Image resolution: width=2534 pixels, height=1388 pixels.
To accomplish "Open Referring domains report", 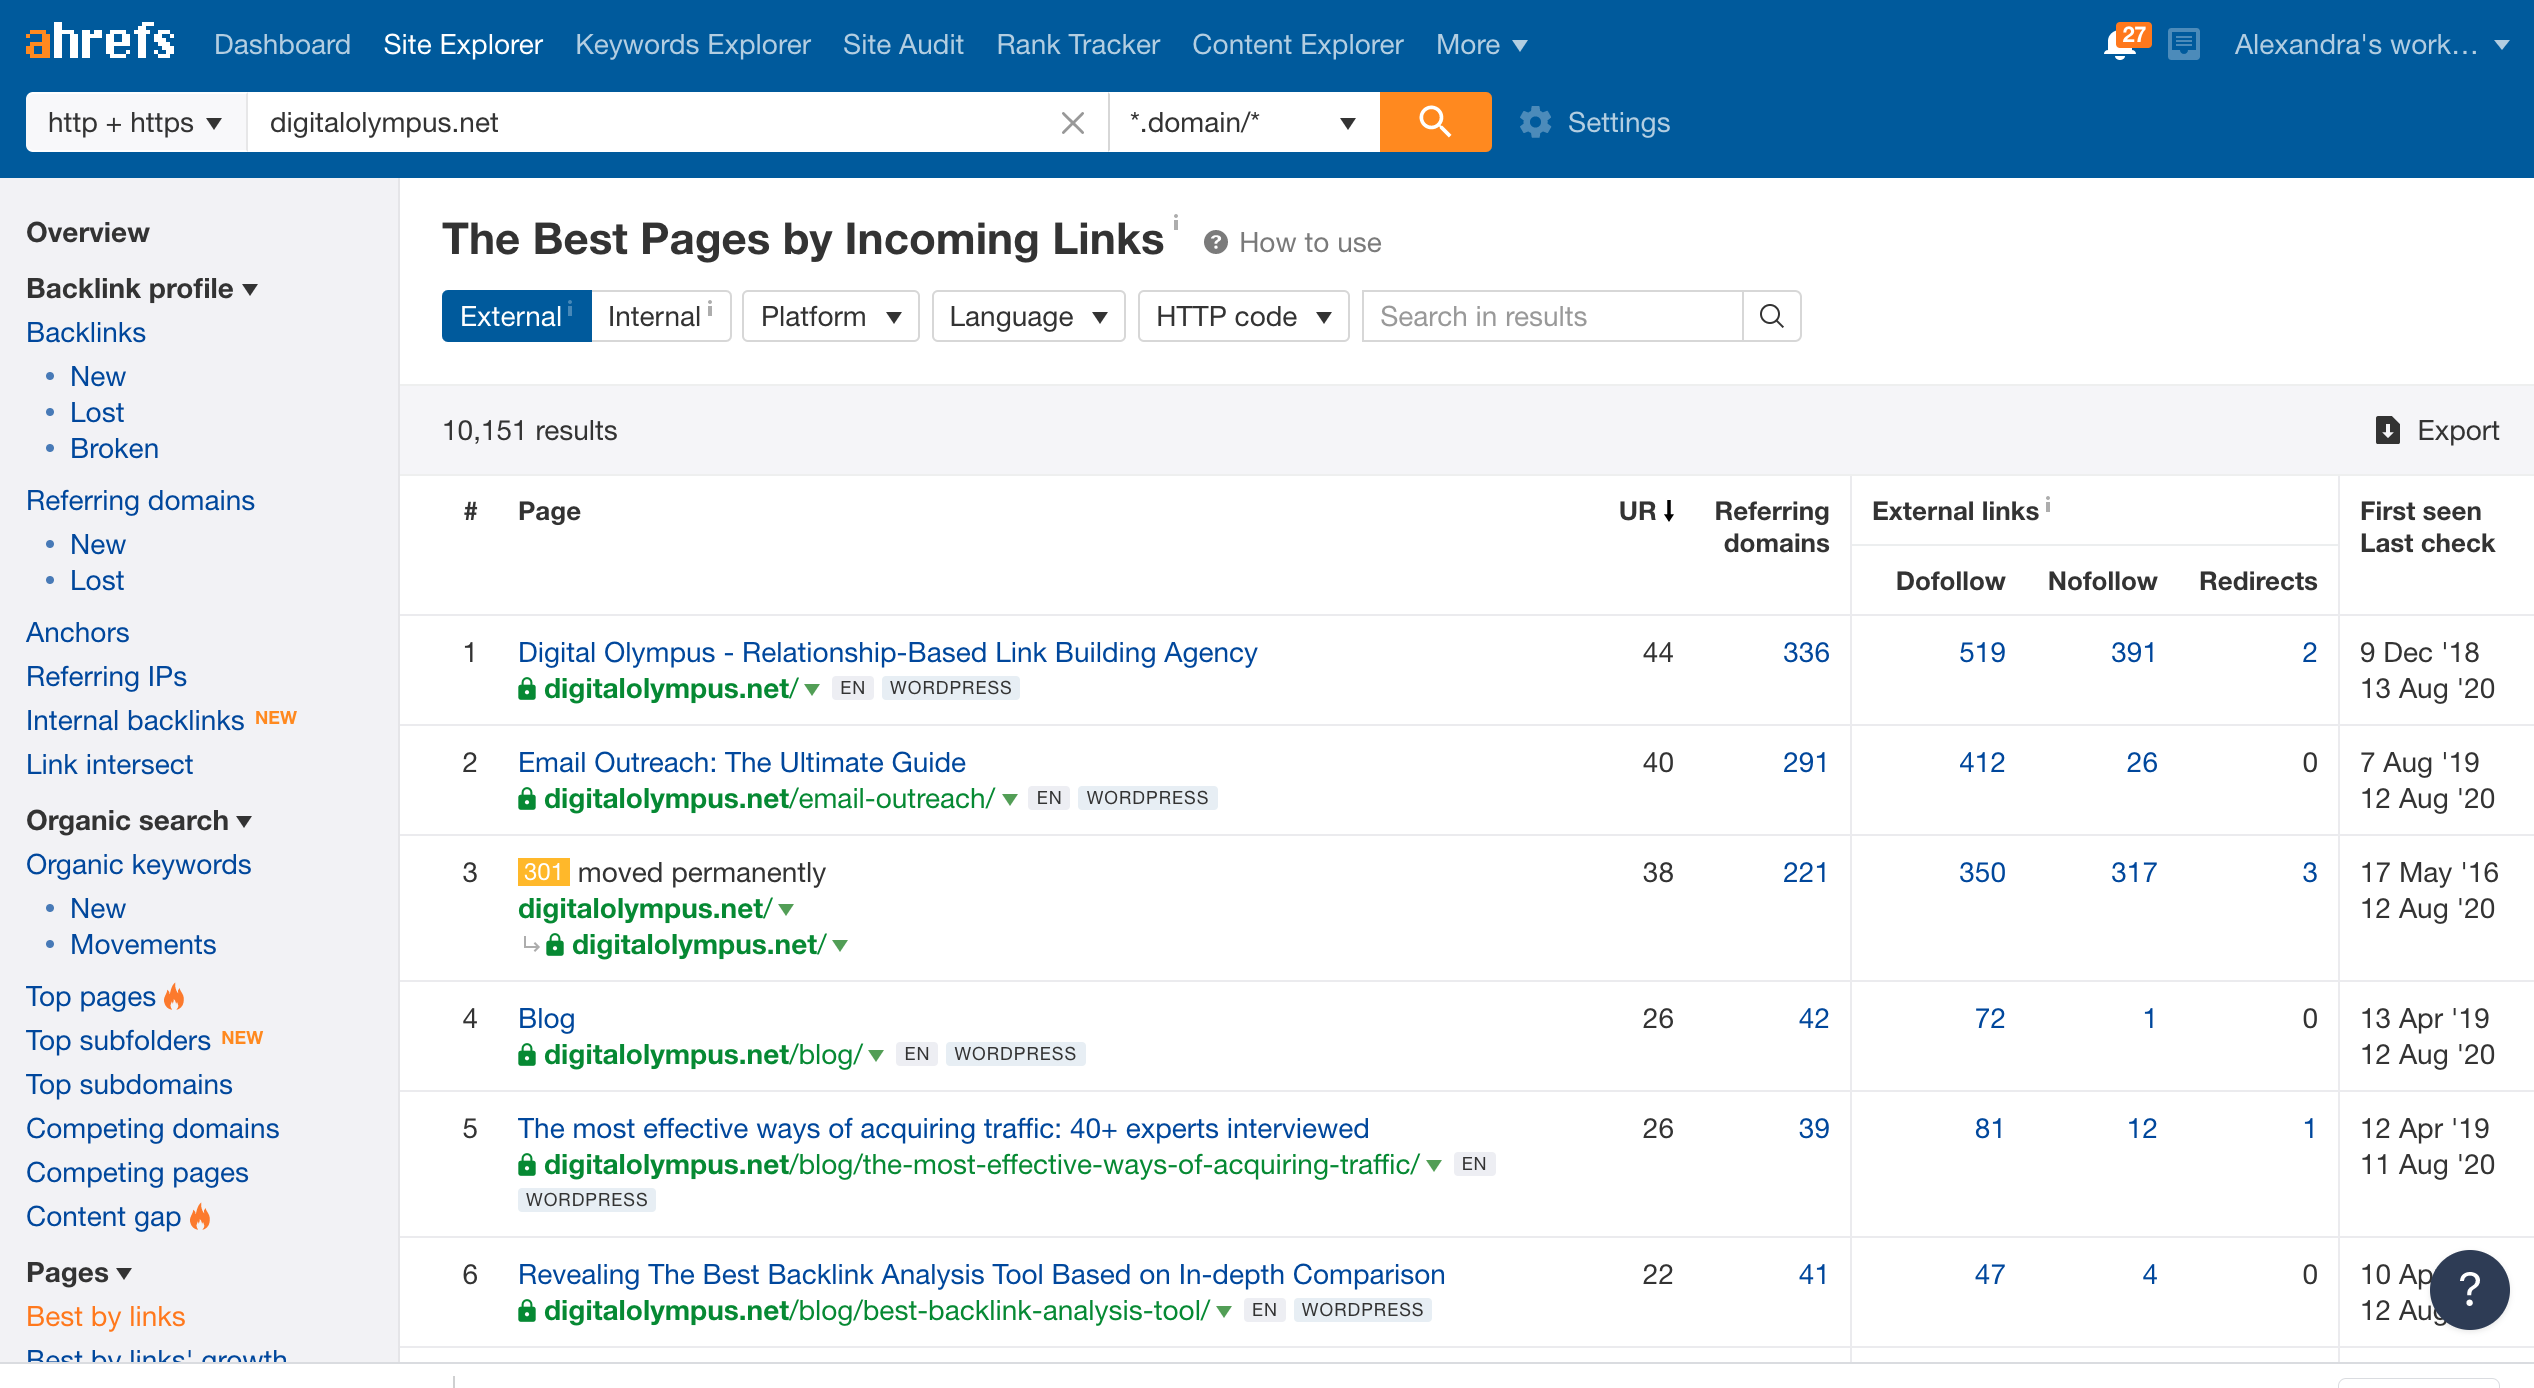I will pyautogui.click(x=140, y=500).
